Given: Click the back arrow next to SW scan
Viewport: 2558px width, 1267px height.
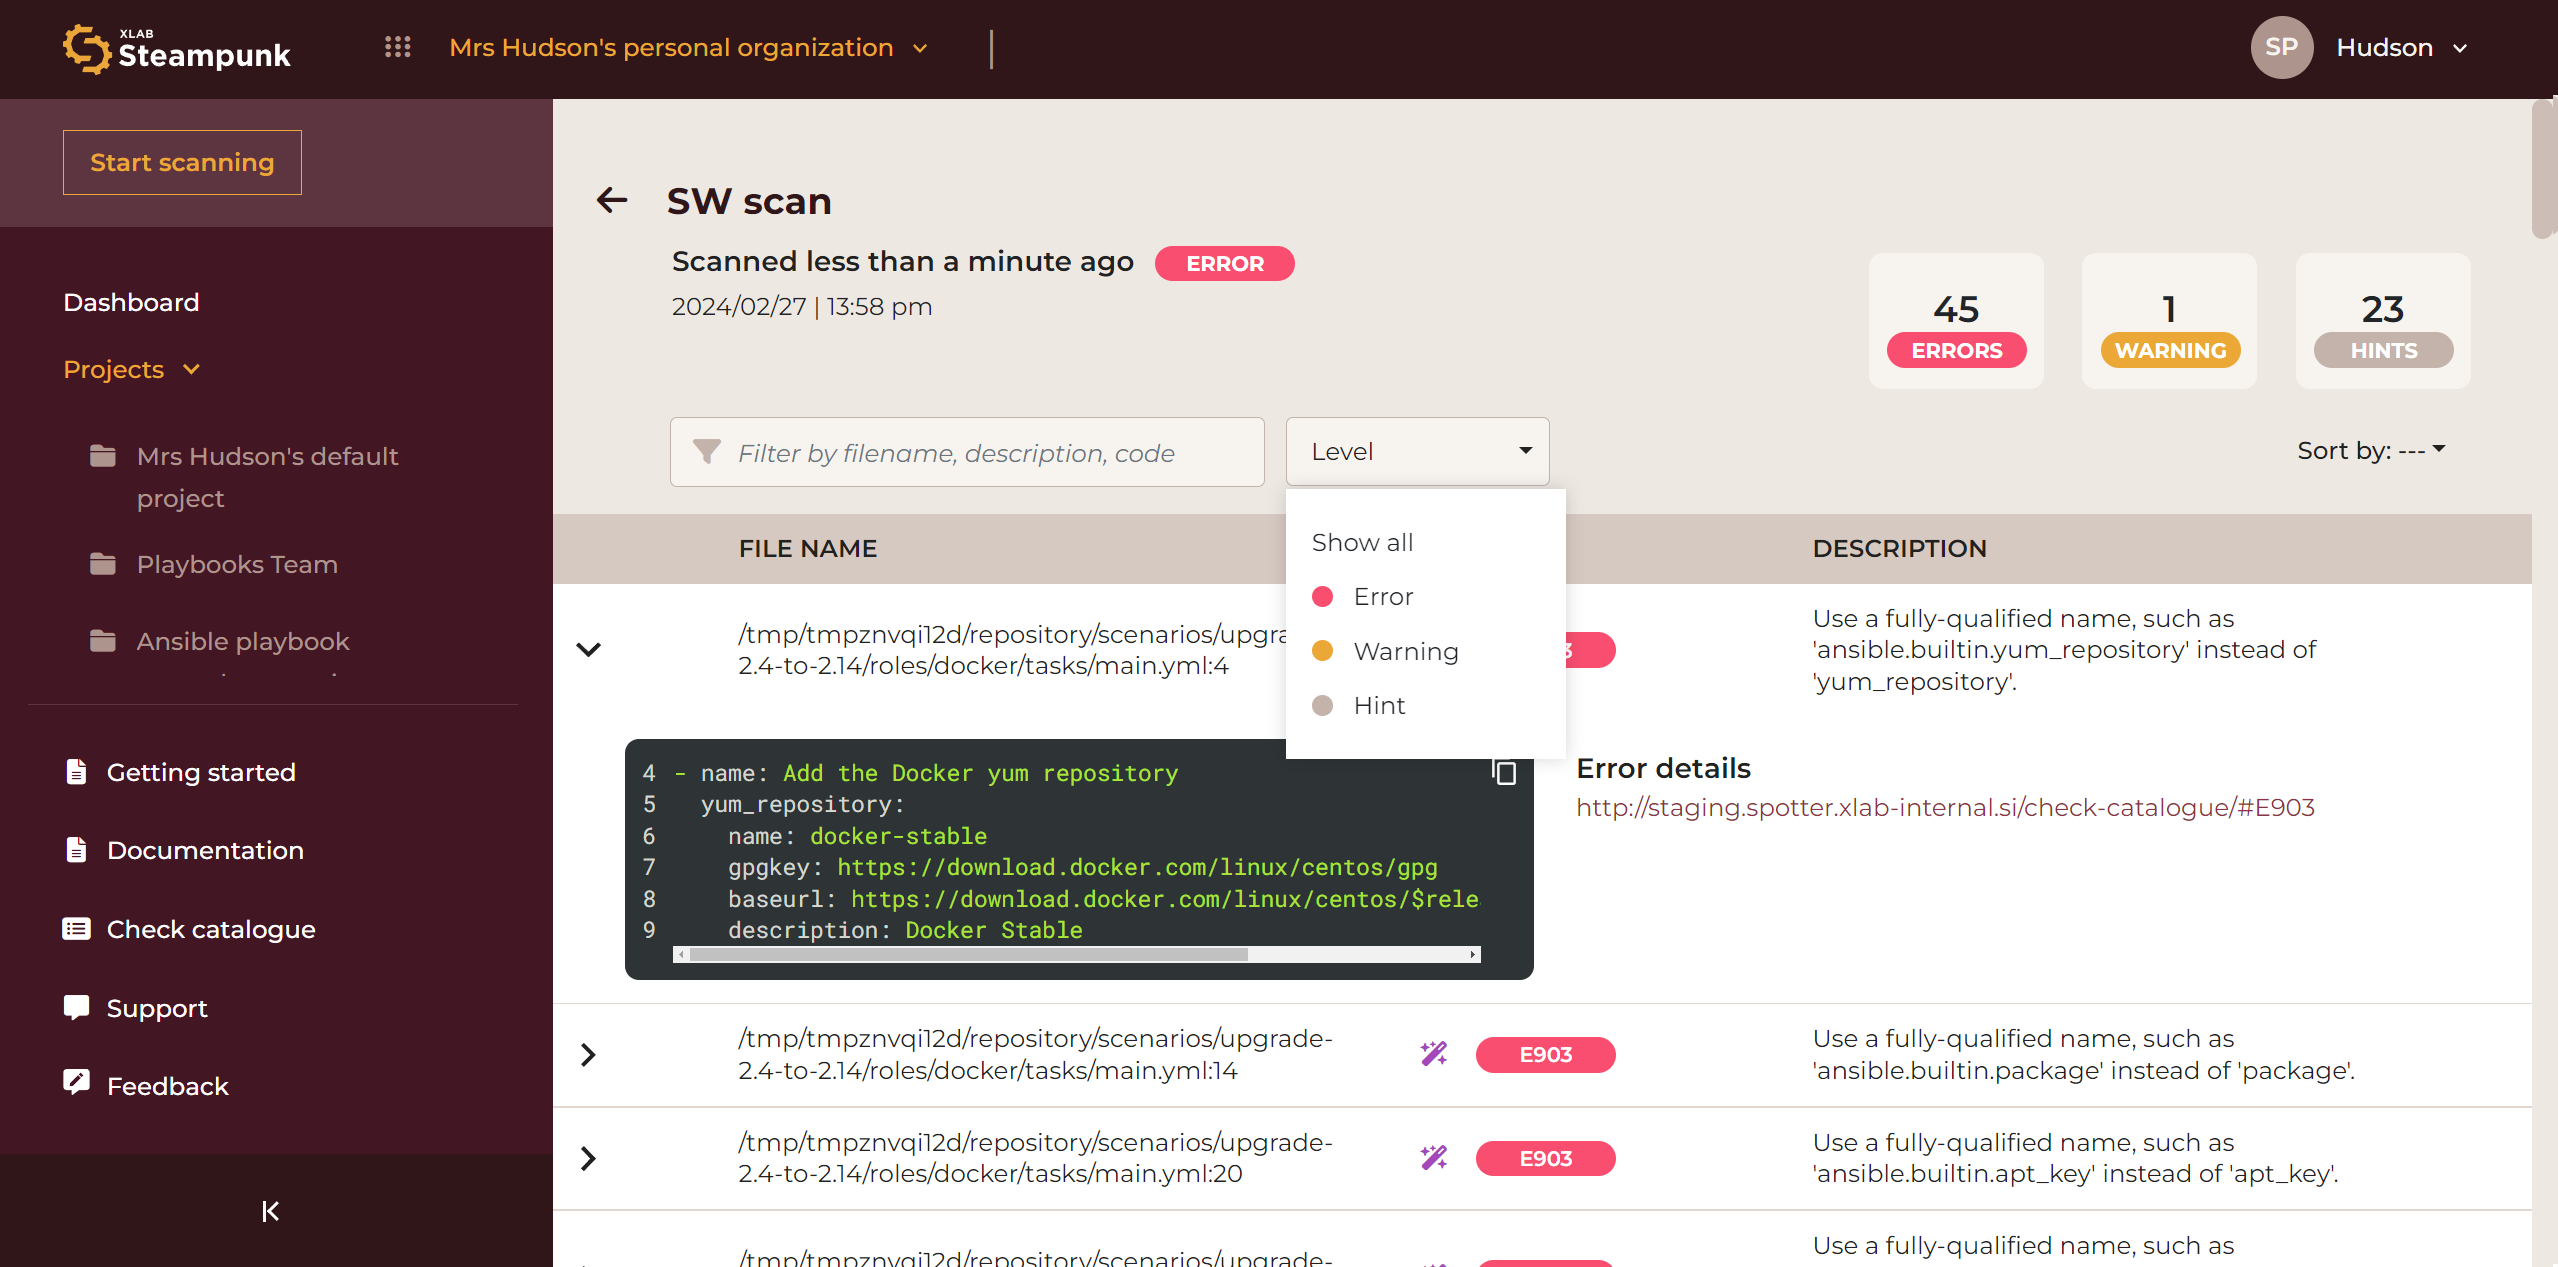Looking at the screenshot, I should (x=612, y=200).
